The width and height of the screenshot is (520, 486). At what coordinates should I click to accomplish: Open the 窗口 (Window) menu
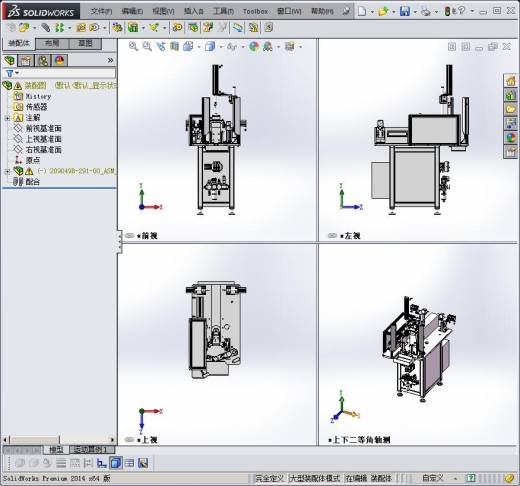[x=289, y=11]
